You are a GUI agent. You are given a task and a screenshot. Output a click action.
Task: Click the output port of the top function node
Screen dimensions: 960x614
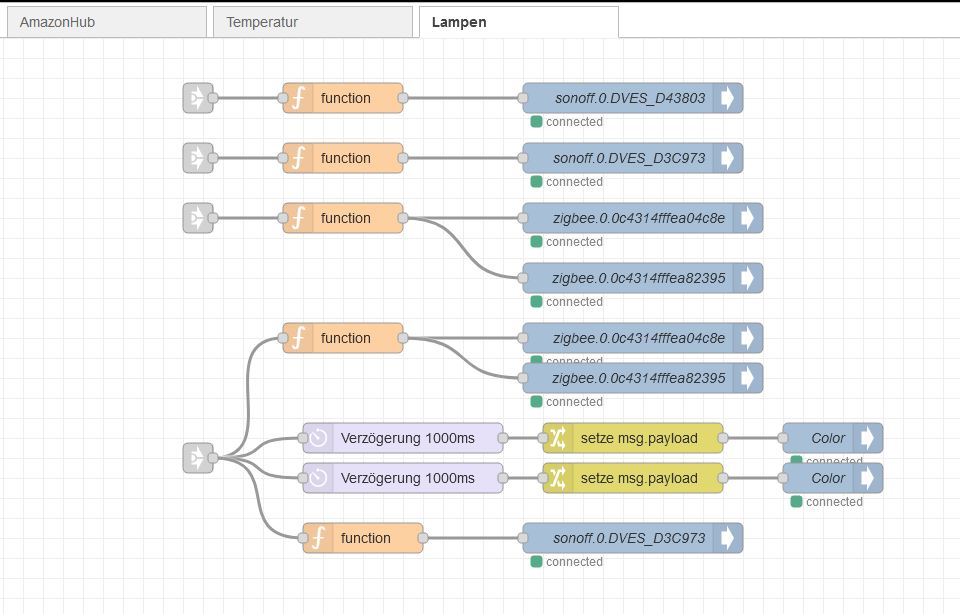click(402, 97)
